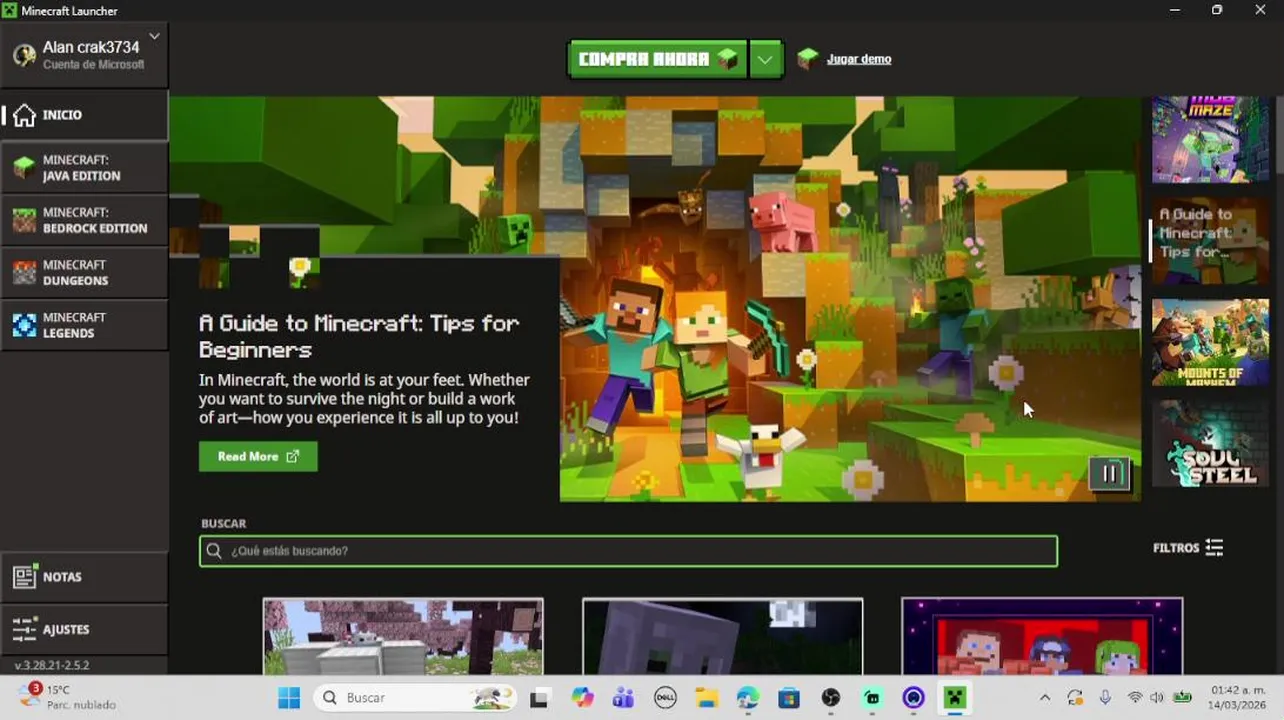This screenshot has height=720, width=1284.
Task: Click the battery status tray icon
Action: coord(1182,698)
